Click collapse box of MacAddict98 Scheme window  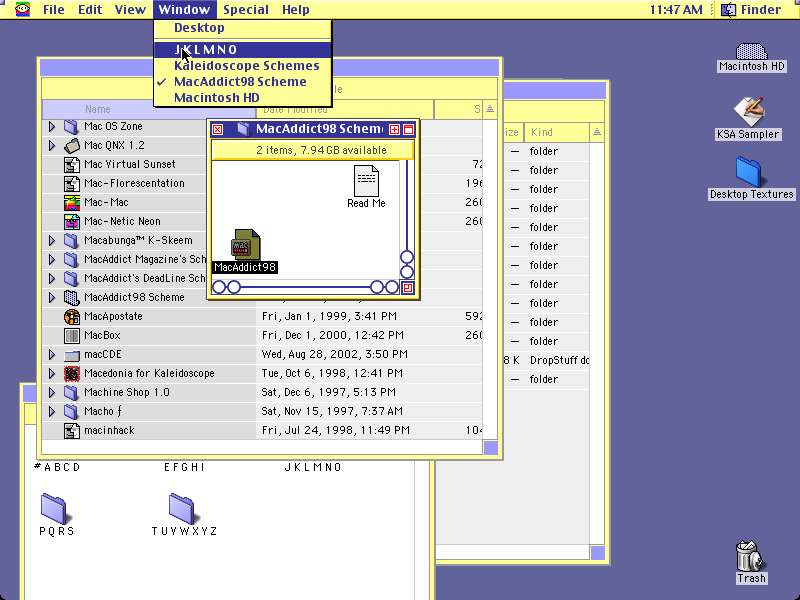coord(409,130)
